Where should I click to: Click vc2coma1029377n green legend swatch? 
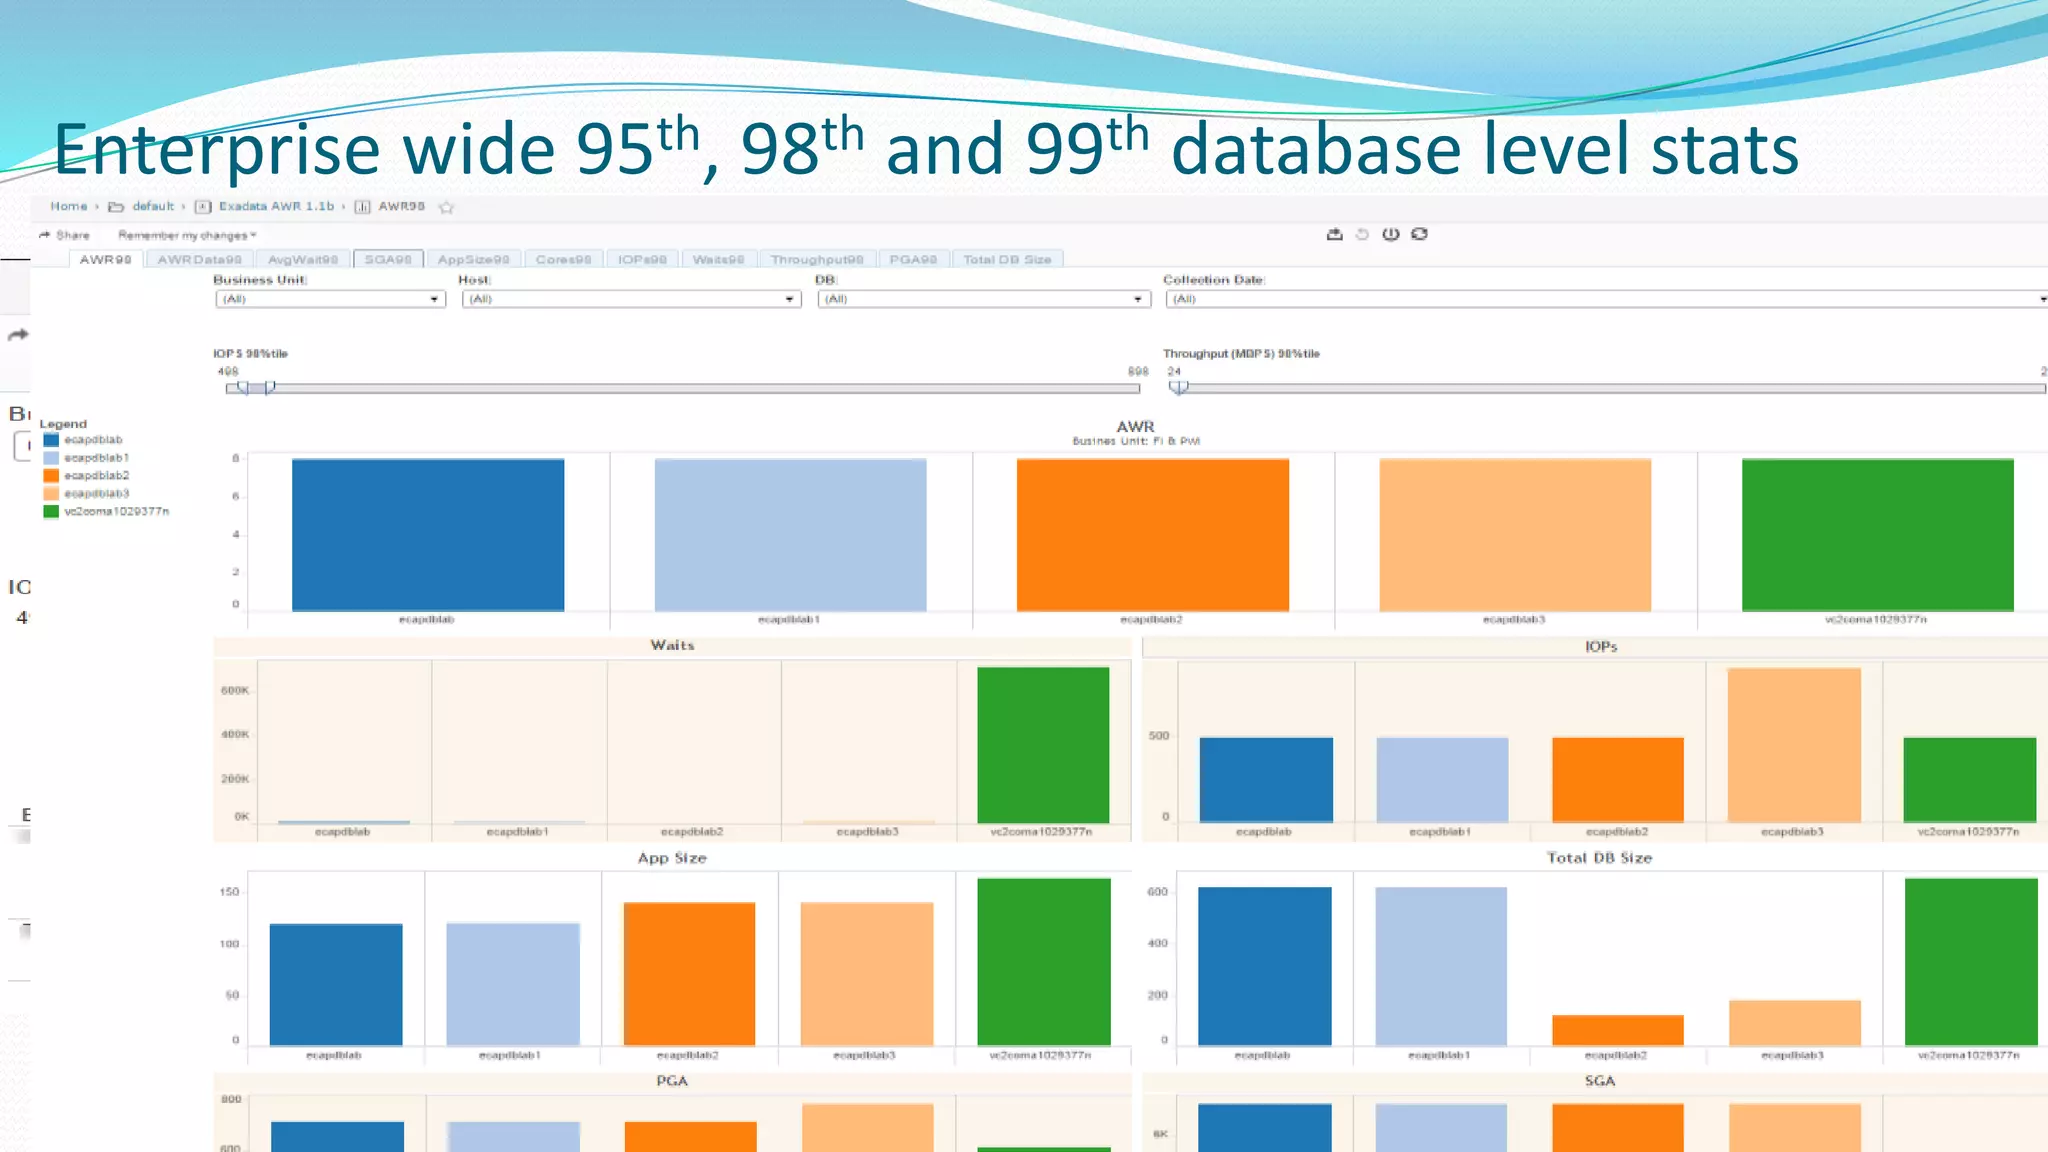(51, 512)
